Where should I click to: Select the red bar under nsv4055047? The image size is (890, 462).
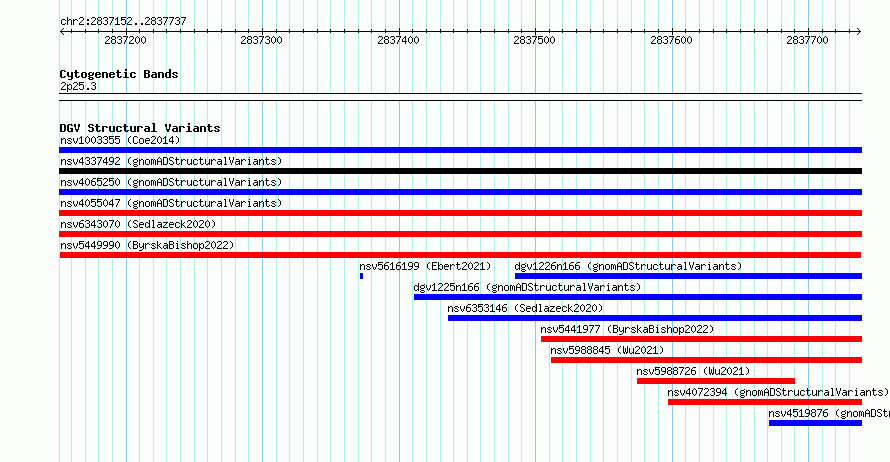coord(460,213)
